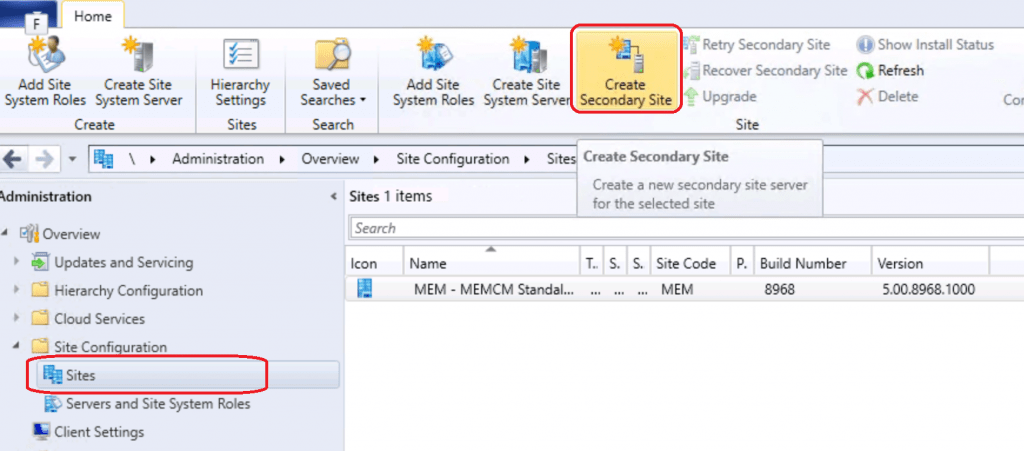Click the breadcrumb root console icon
The height and width of the screenshot is (451, 1024).
tap(104, 159)
